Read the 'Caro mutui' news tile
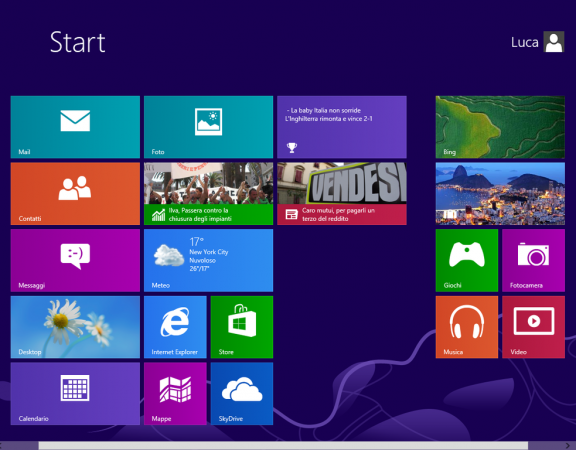Viewport: 576px width, 450px height. 342,194
